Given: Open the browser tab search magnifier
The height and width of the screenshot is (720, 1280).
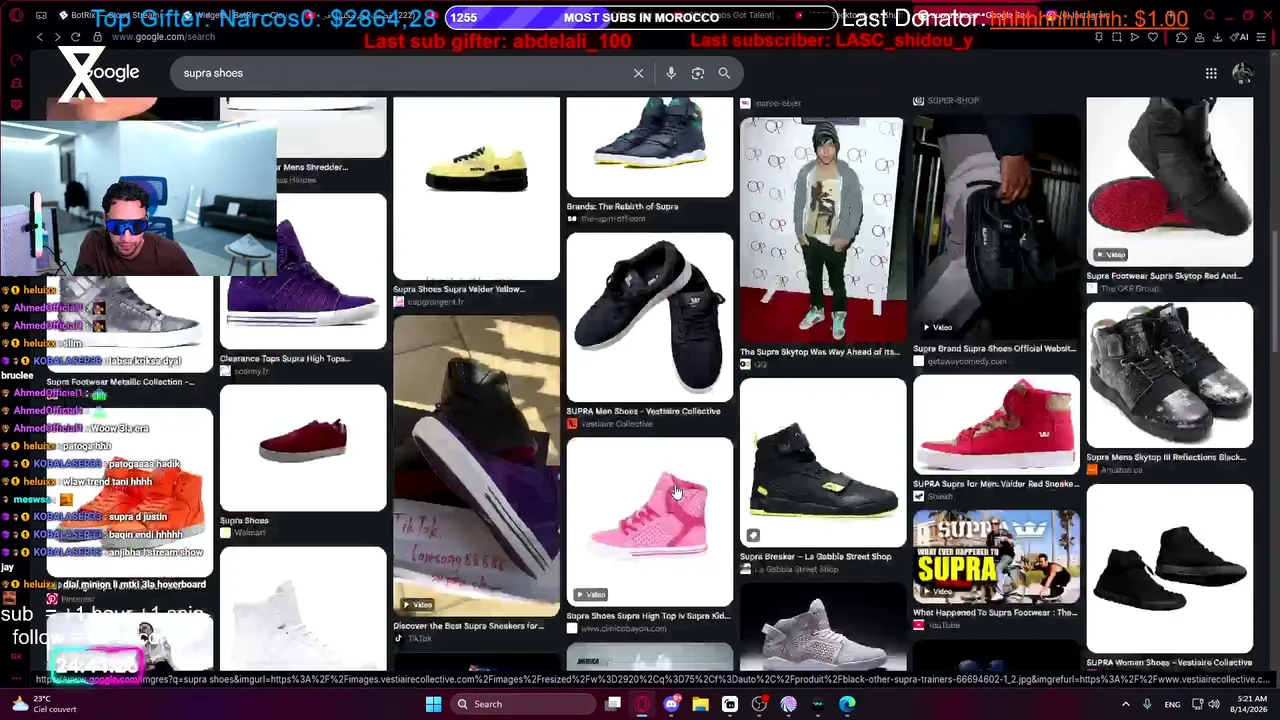Looking at the screenshot, I should coord(1209,16).
